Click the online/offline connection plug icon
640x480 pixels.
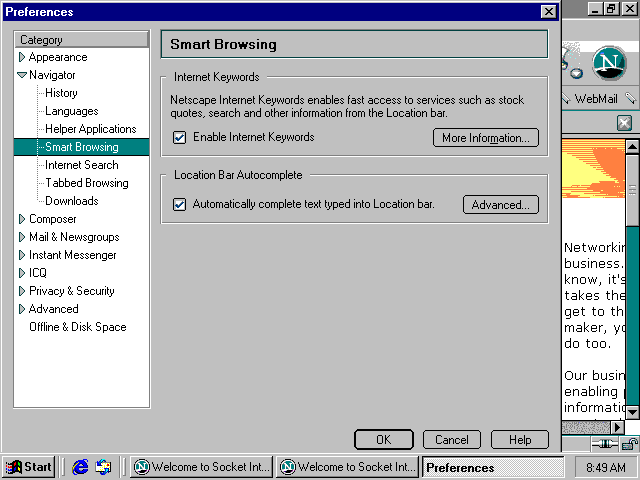pos(605,443)
